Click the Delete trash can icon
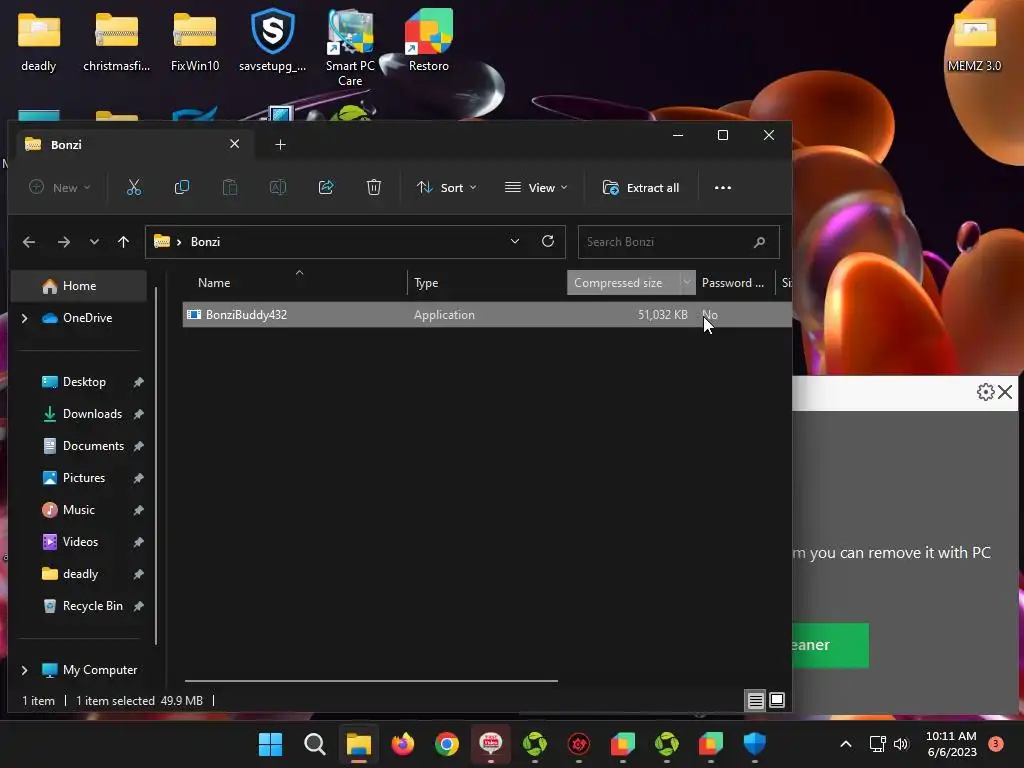The height and width of the screenshot is (768, 1024). tap(374, 188)
